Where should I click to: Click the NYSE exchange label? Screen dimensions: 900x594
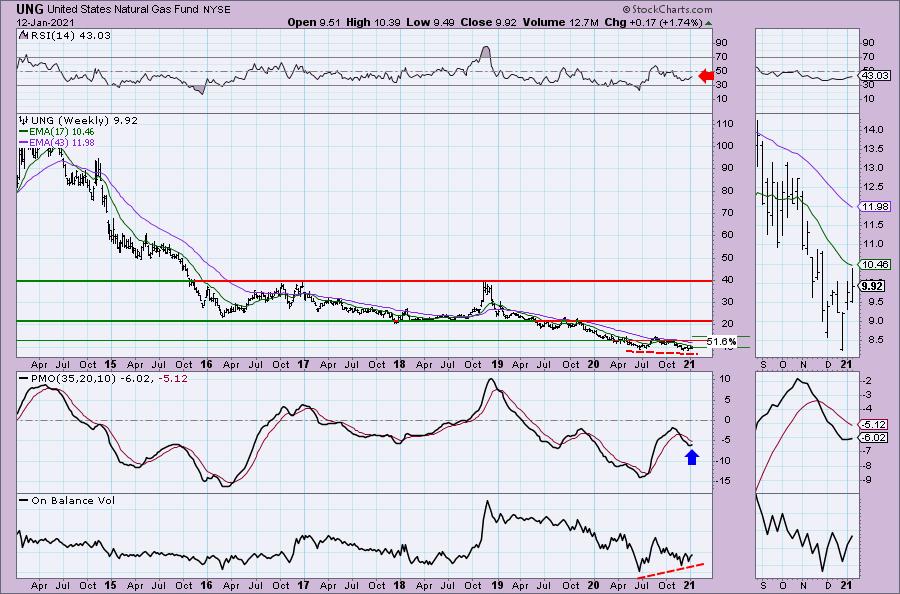click(x=216, y=9)
